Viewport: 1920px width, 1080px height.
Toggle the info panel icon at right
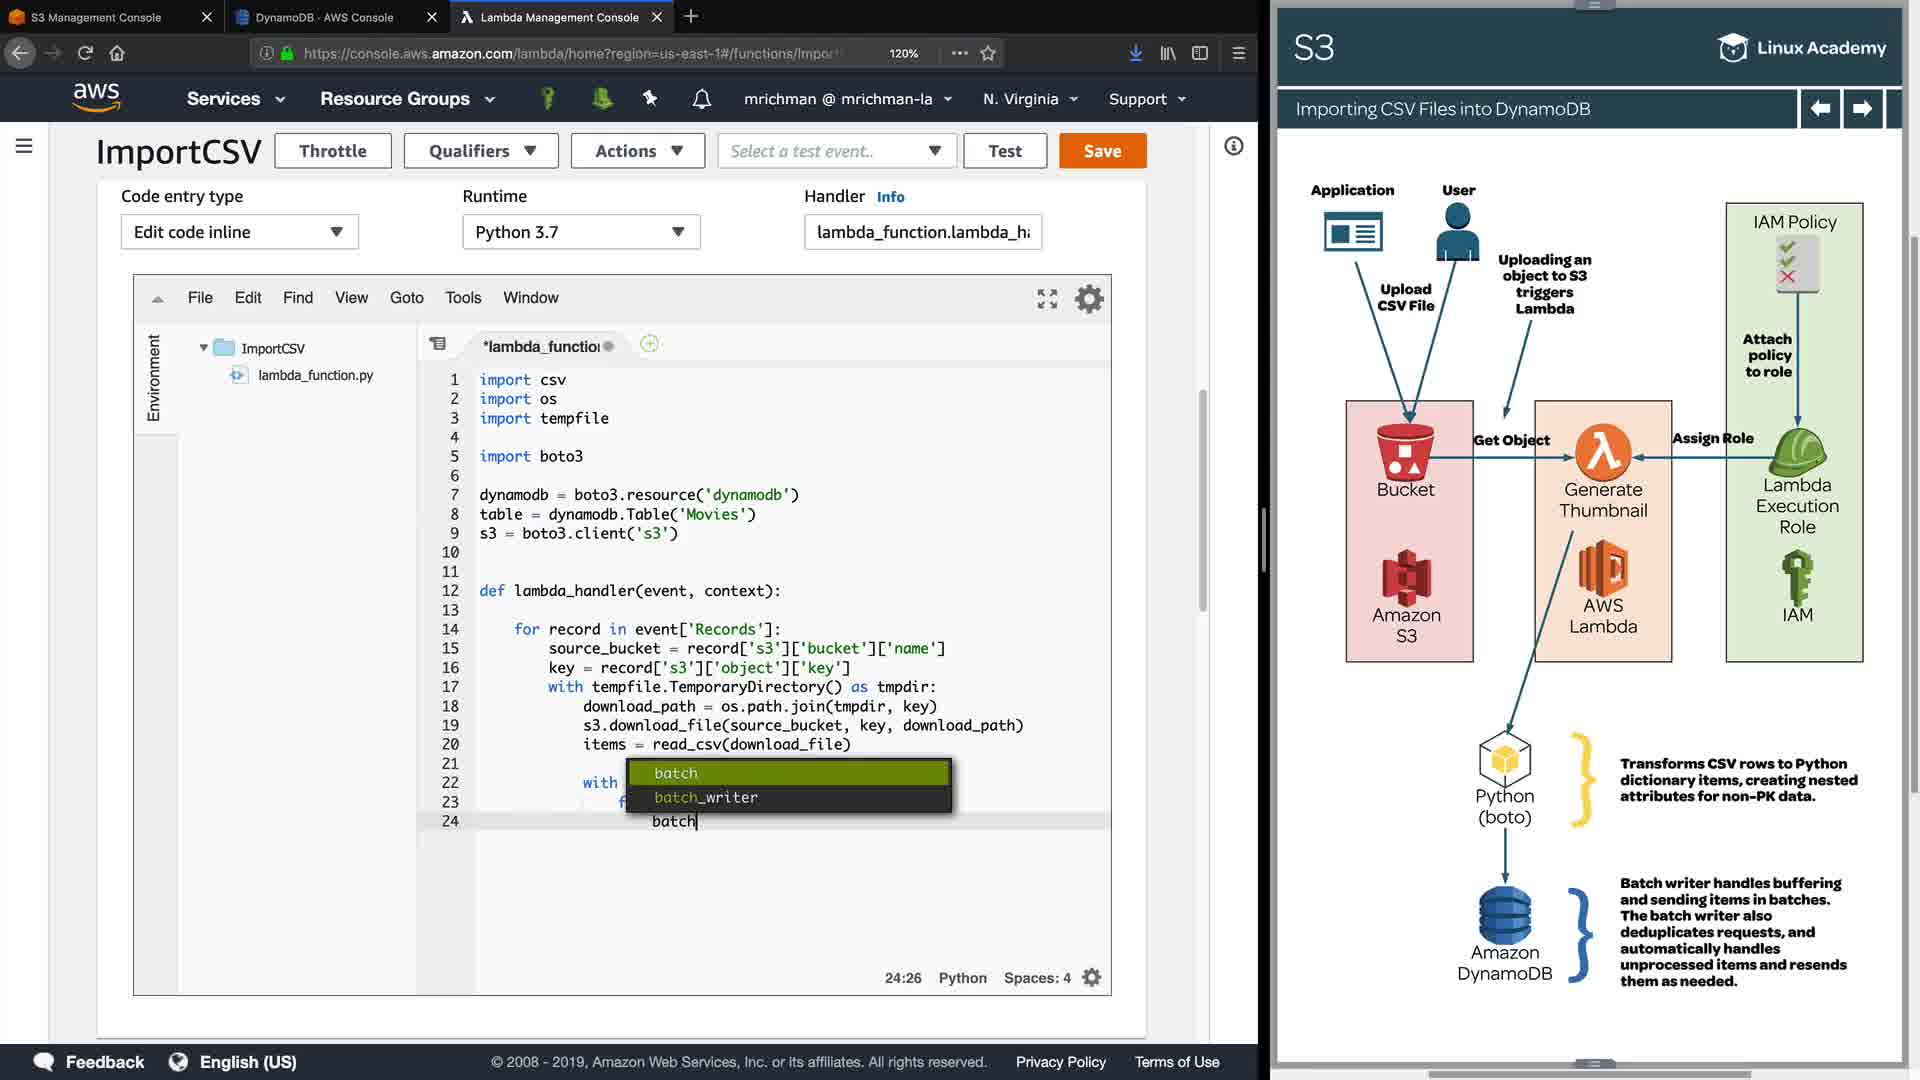pyautogui.click(x=1233, y=146)
